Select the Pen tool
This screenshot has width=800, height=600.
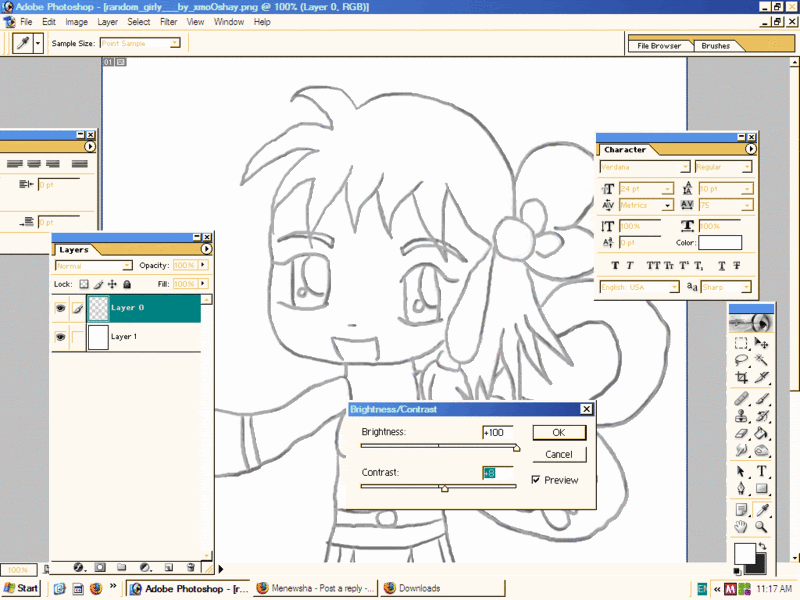pyautogui.click(x=741, y=489)
